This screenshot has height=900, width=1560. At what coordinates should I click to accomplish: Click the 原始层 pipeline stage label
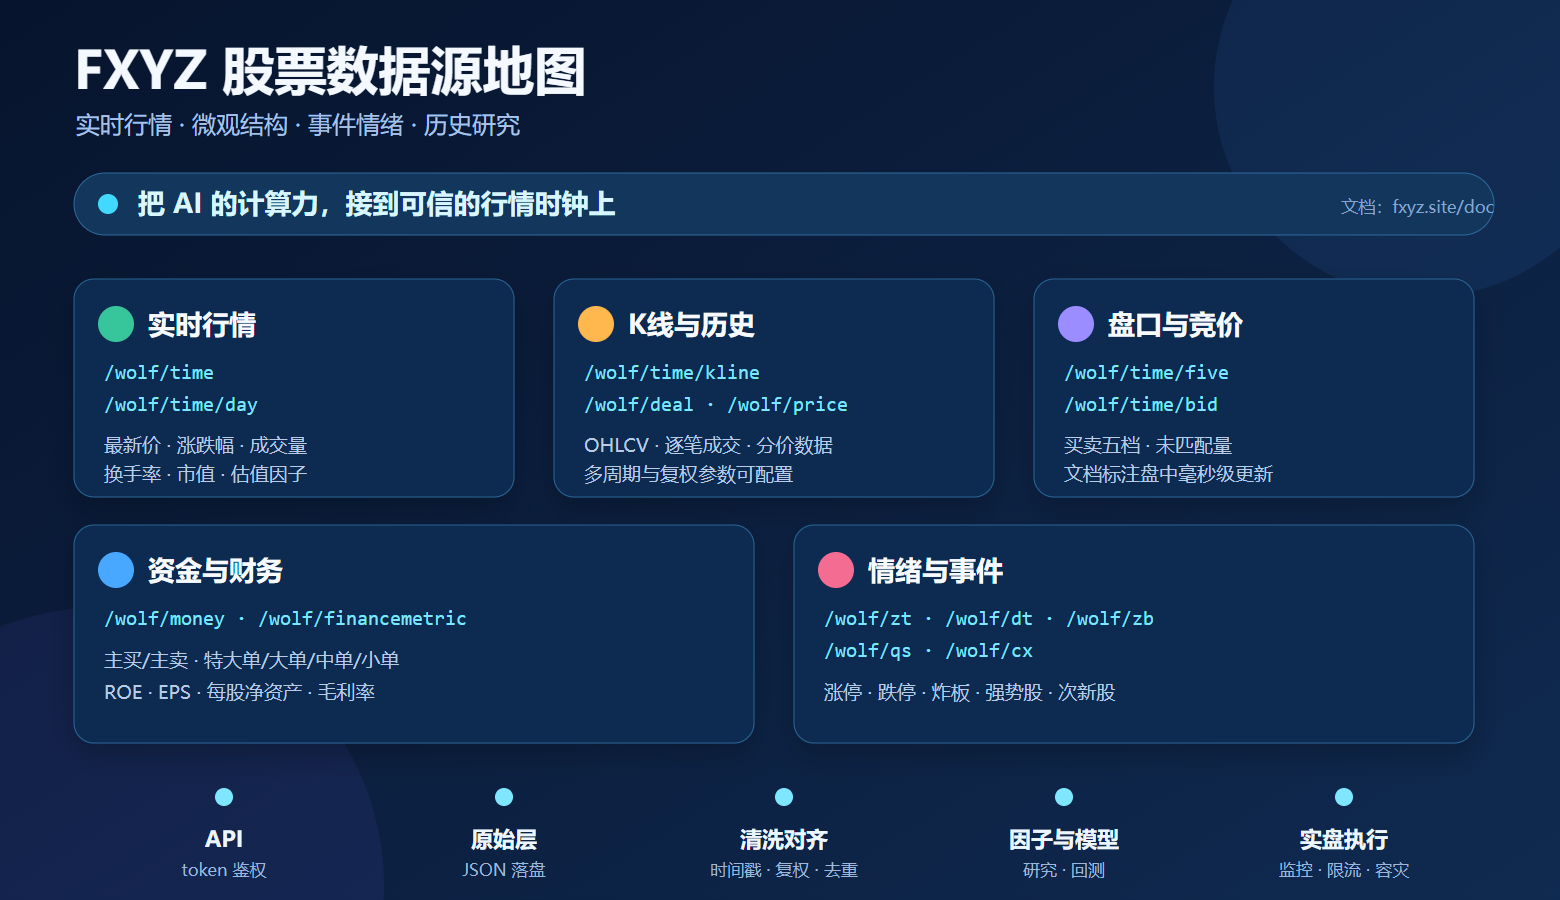click(504, 839)
